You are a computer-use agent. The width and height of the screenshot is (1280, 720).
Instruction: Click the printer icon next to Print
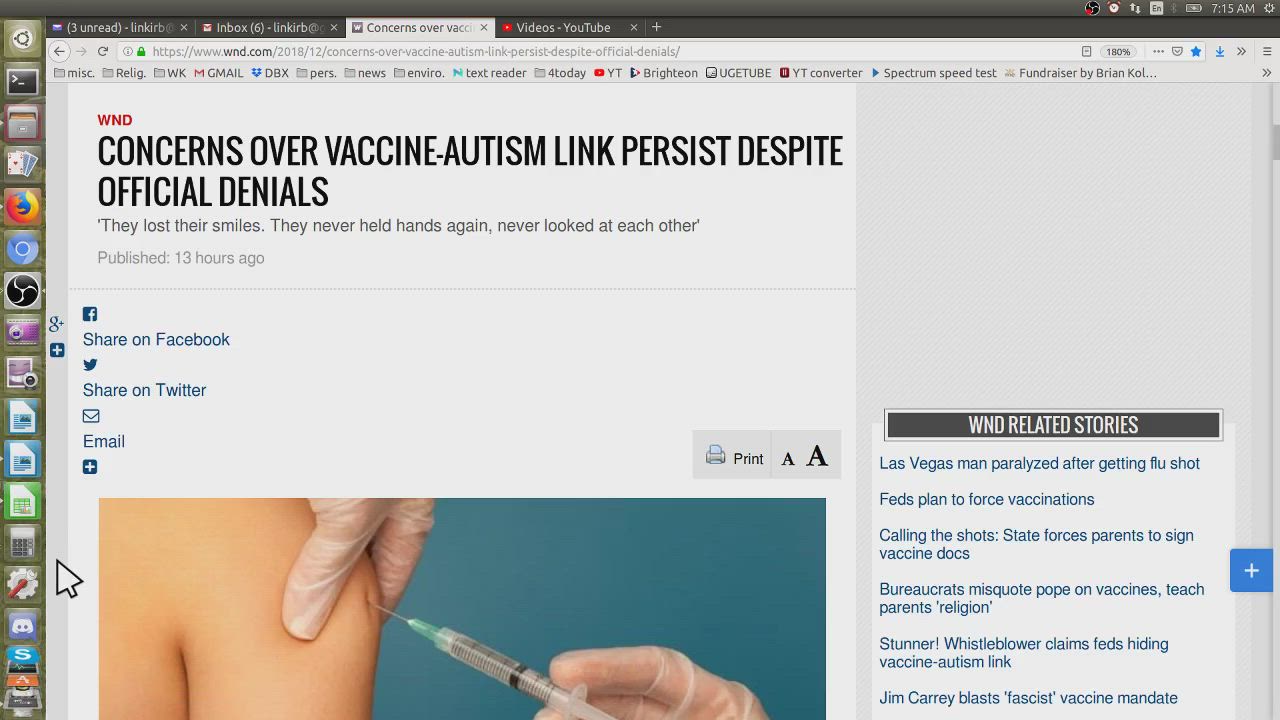[715, 456]
